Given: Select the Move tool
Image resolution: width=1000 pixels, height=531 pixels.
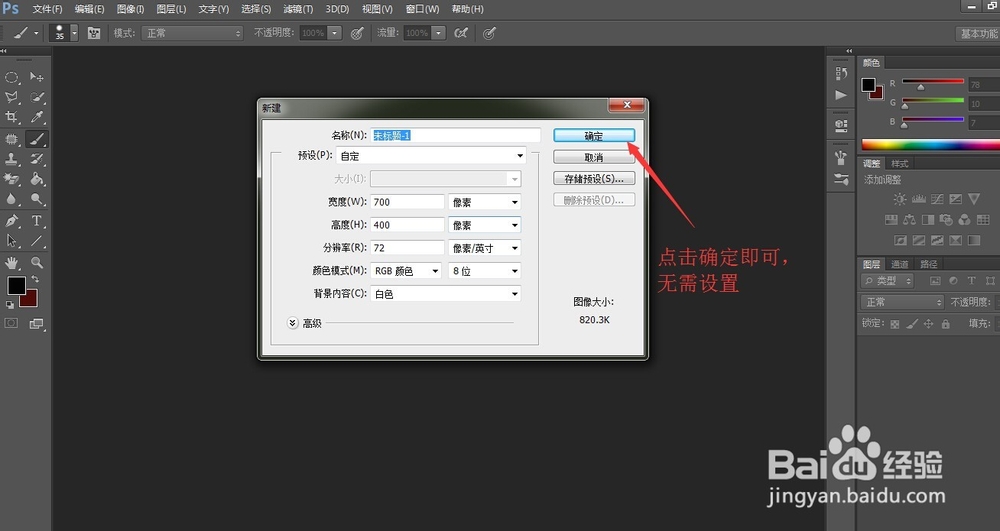Looking at the screenshot, I should coord(37,77).
